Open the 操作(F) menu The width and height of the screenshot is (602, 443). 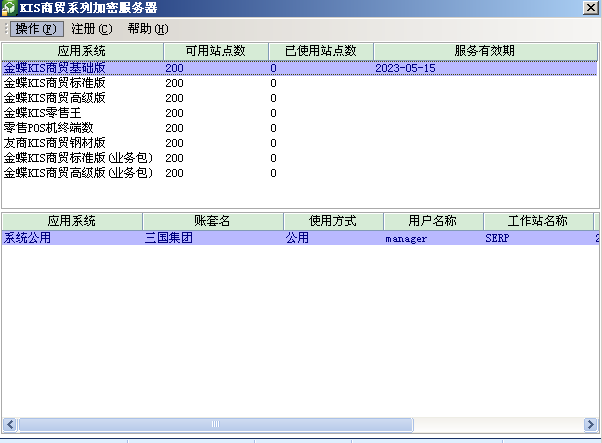pyautogui.click(x=36, y=29)
